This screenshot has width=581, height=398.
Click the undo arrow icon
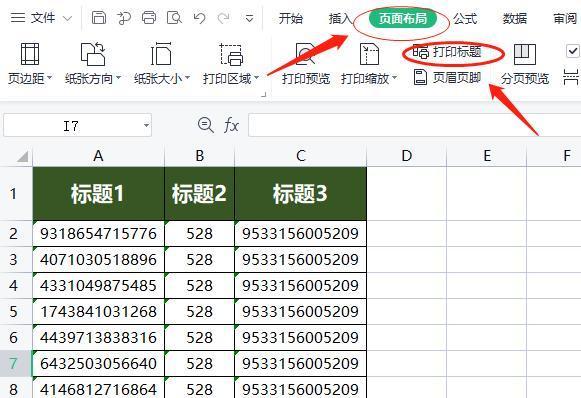point(199,17)
